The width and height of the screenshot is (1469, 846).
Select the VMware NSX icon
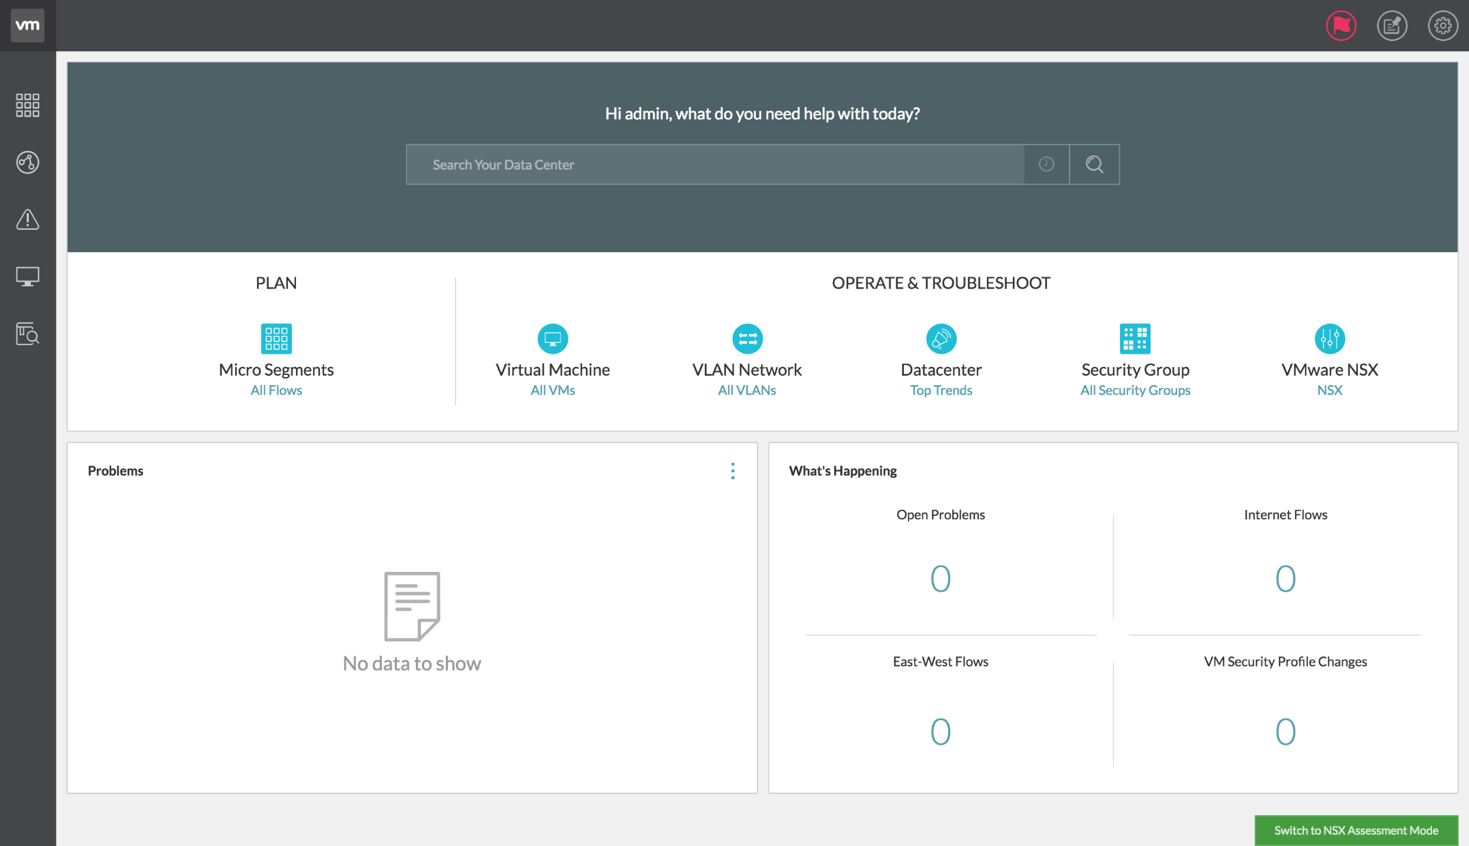coord(1329,338)
